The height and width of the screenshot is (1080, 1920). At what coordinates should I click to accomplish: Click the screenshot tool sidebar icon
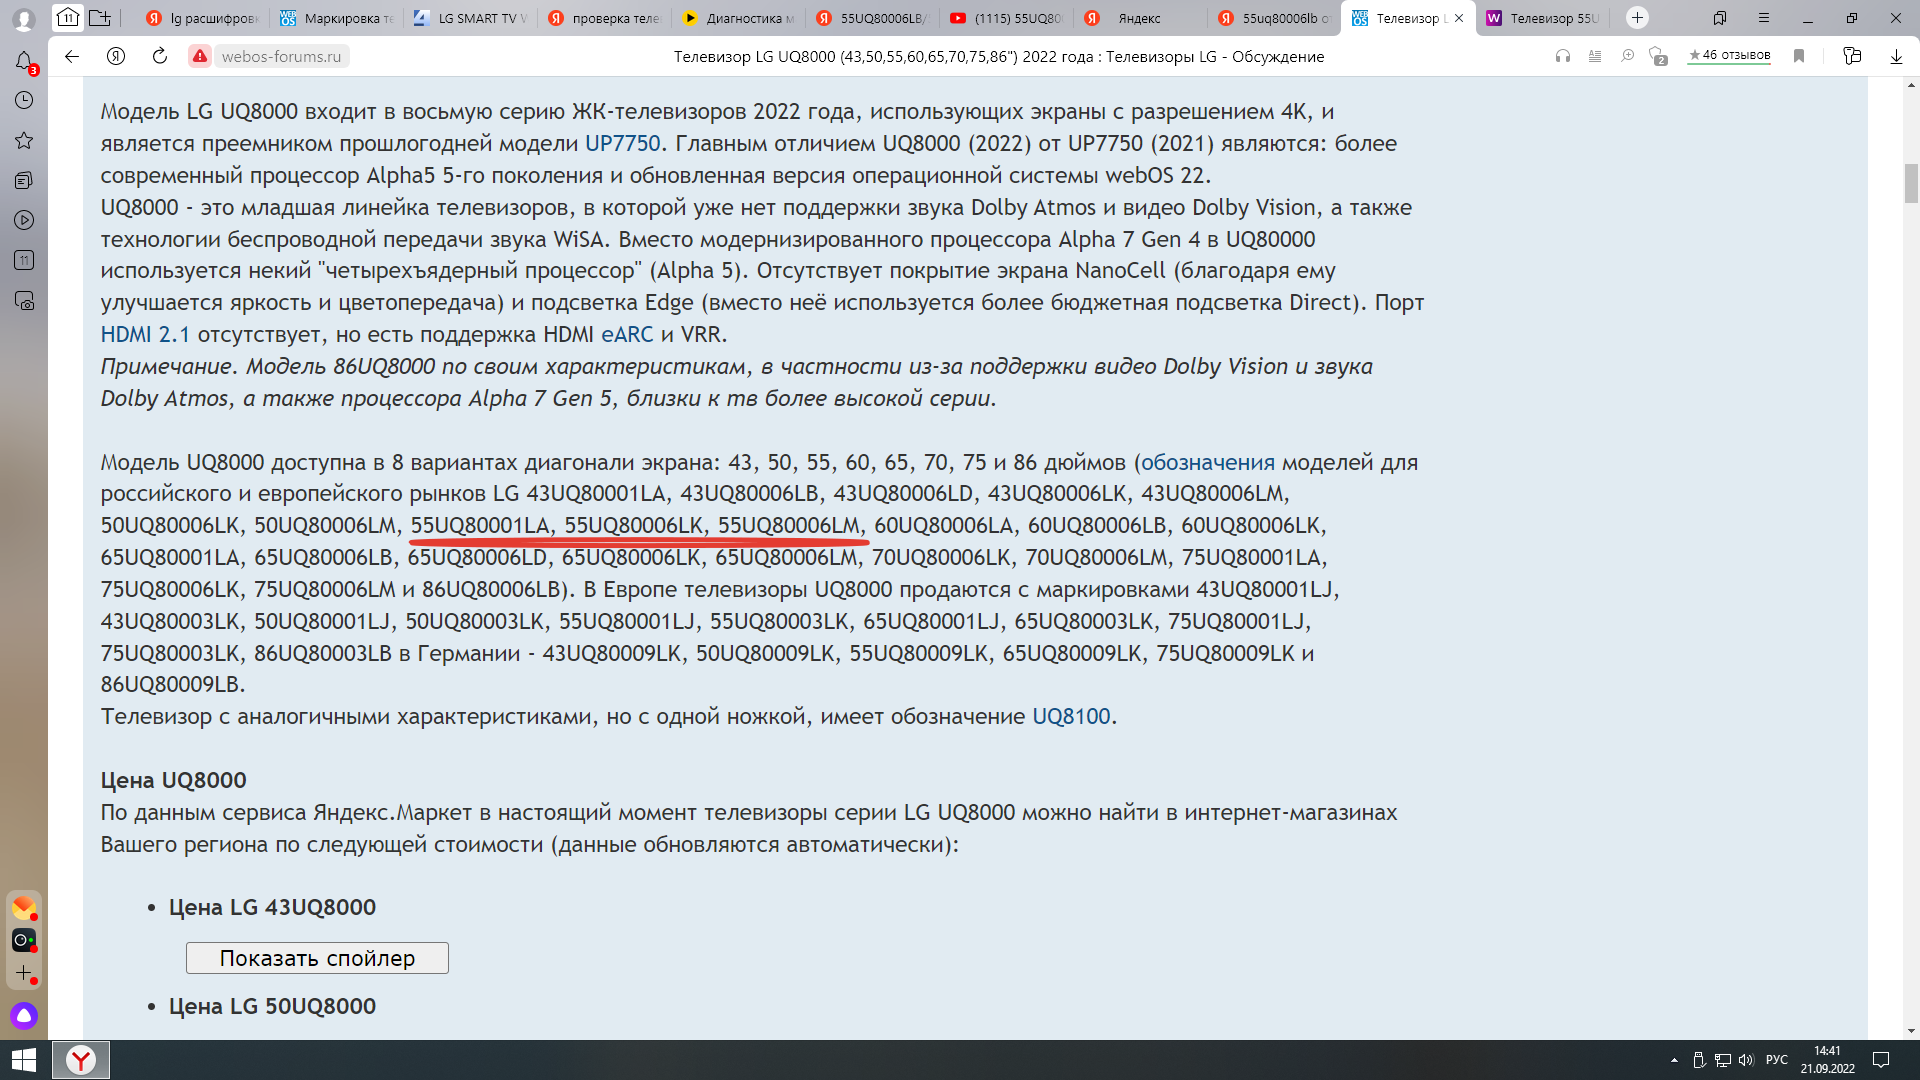tap(24, 300)
